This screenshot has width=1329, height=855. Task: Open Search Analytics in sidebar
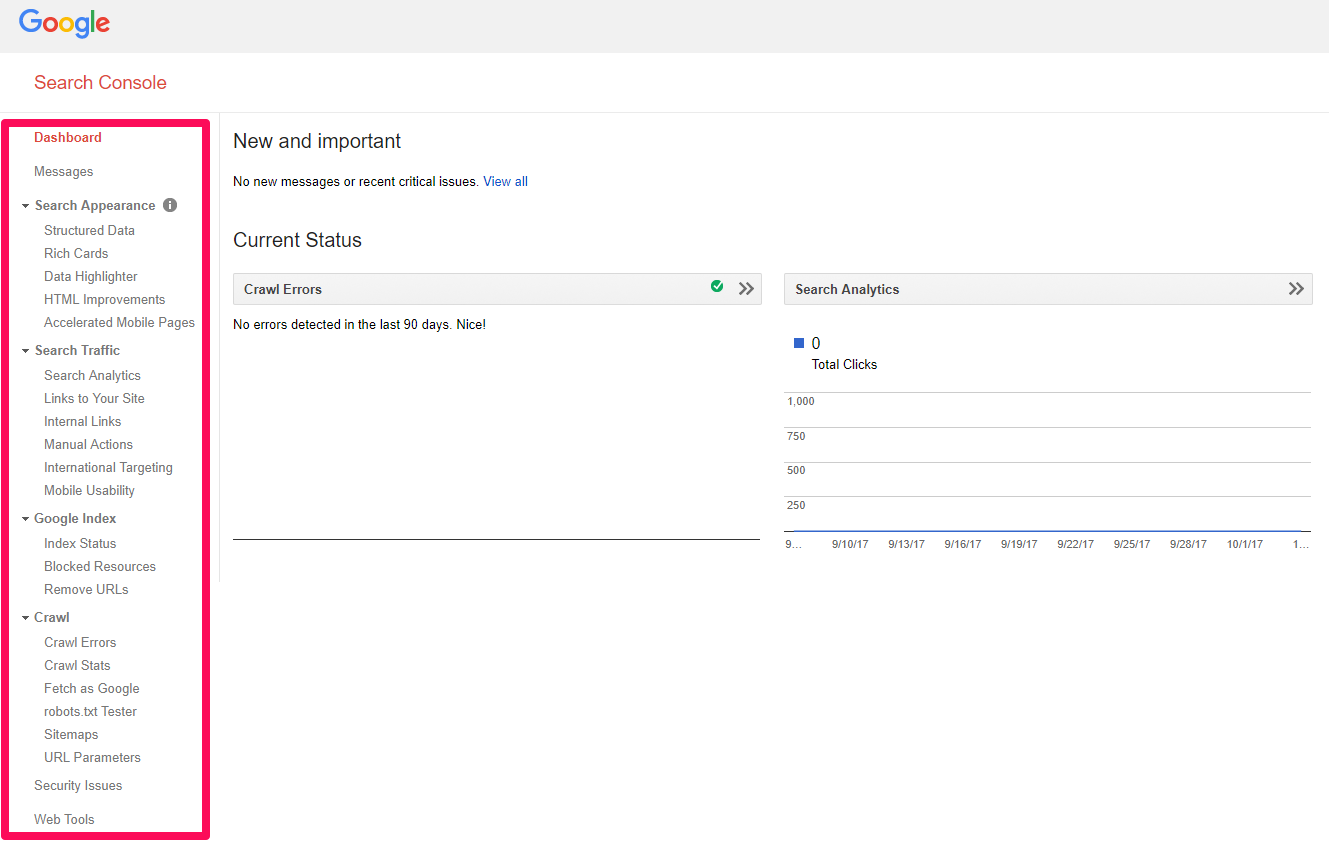point(92,375)
